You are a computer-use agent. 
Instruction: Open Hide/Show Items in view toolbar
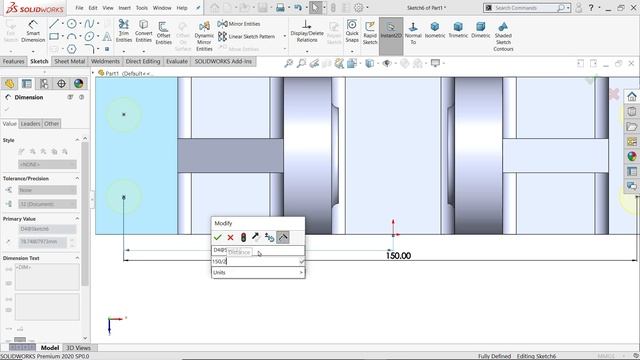tap(387, 64)
